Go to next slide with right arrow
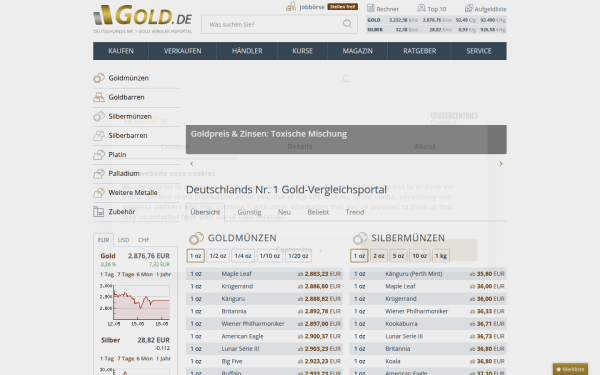This screenshot has height=375, width=600. pos(501,164)
